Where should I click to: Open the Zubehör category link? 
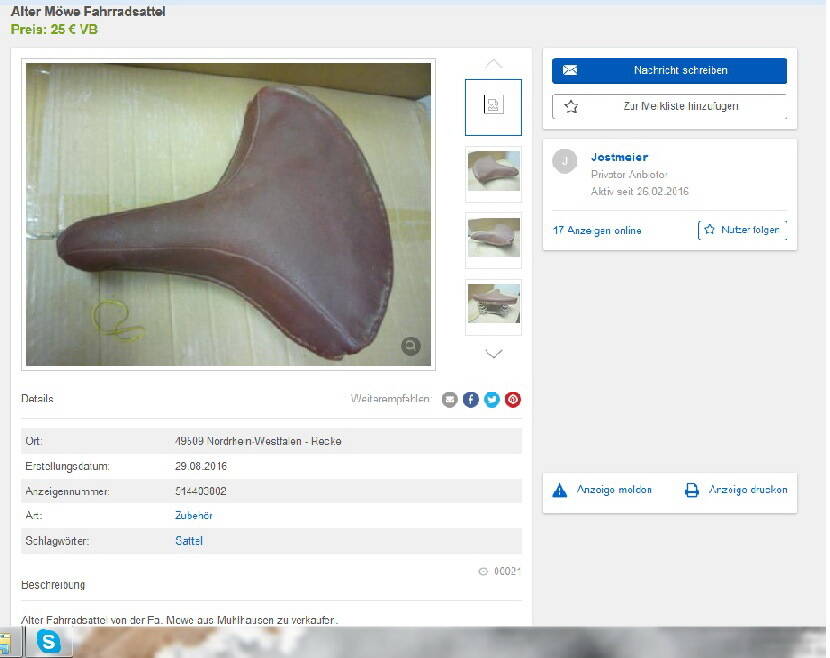pyautogui.click(x=194, y=515)
